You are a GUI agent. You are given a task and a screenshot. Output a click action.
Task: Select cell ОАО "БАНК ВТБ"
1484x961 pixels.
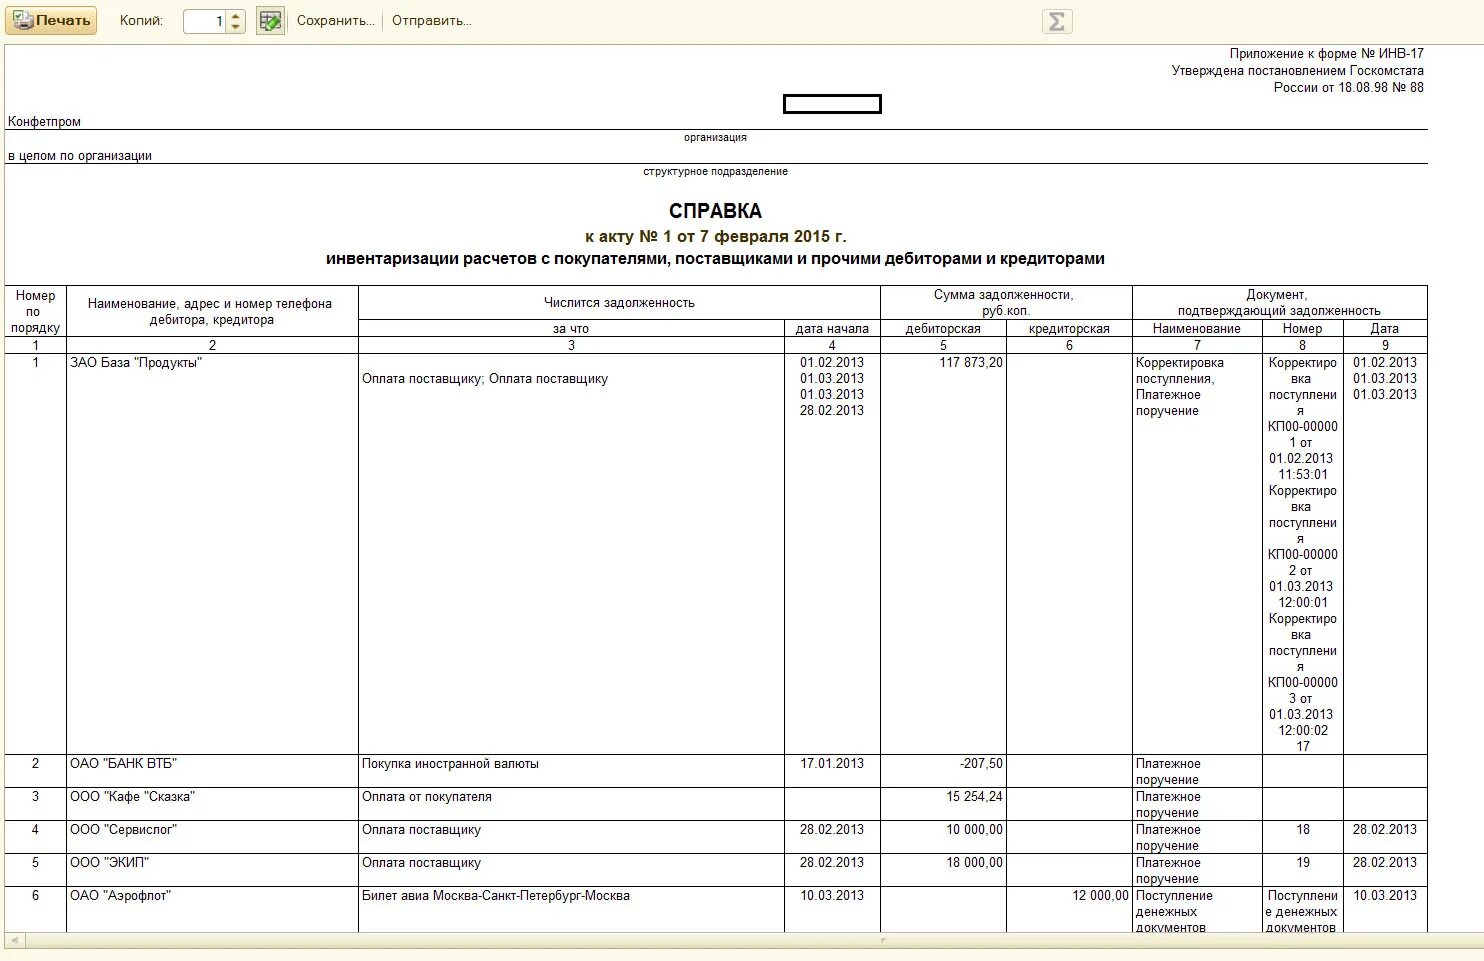[x=212, y=771]
